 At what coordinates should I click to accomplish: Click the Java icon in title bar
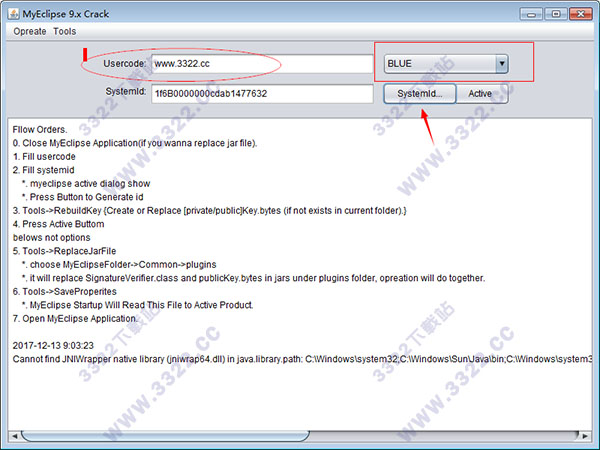point(13,14)
